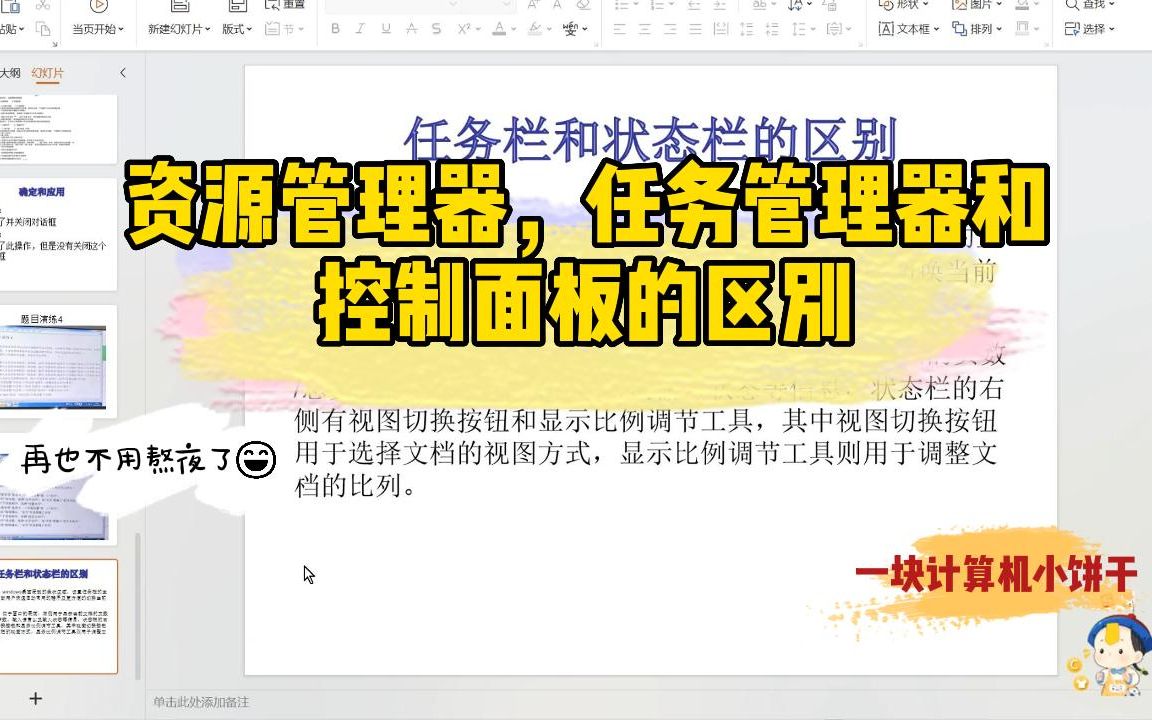The width and height of the screenshot is (1152, 720).
Task: Collapse the slide thumbnail panel
Action: [123, 73]
